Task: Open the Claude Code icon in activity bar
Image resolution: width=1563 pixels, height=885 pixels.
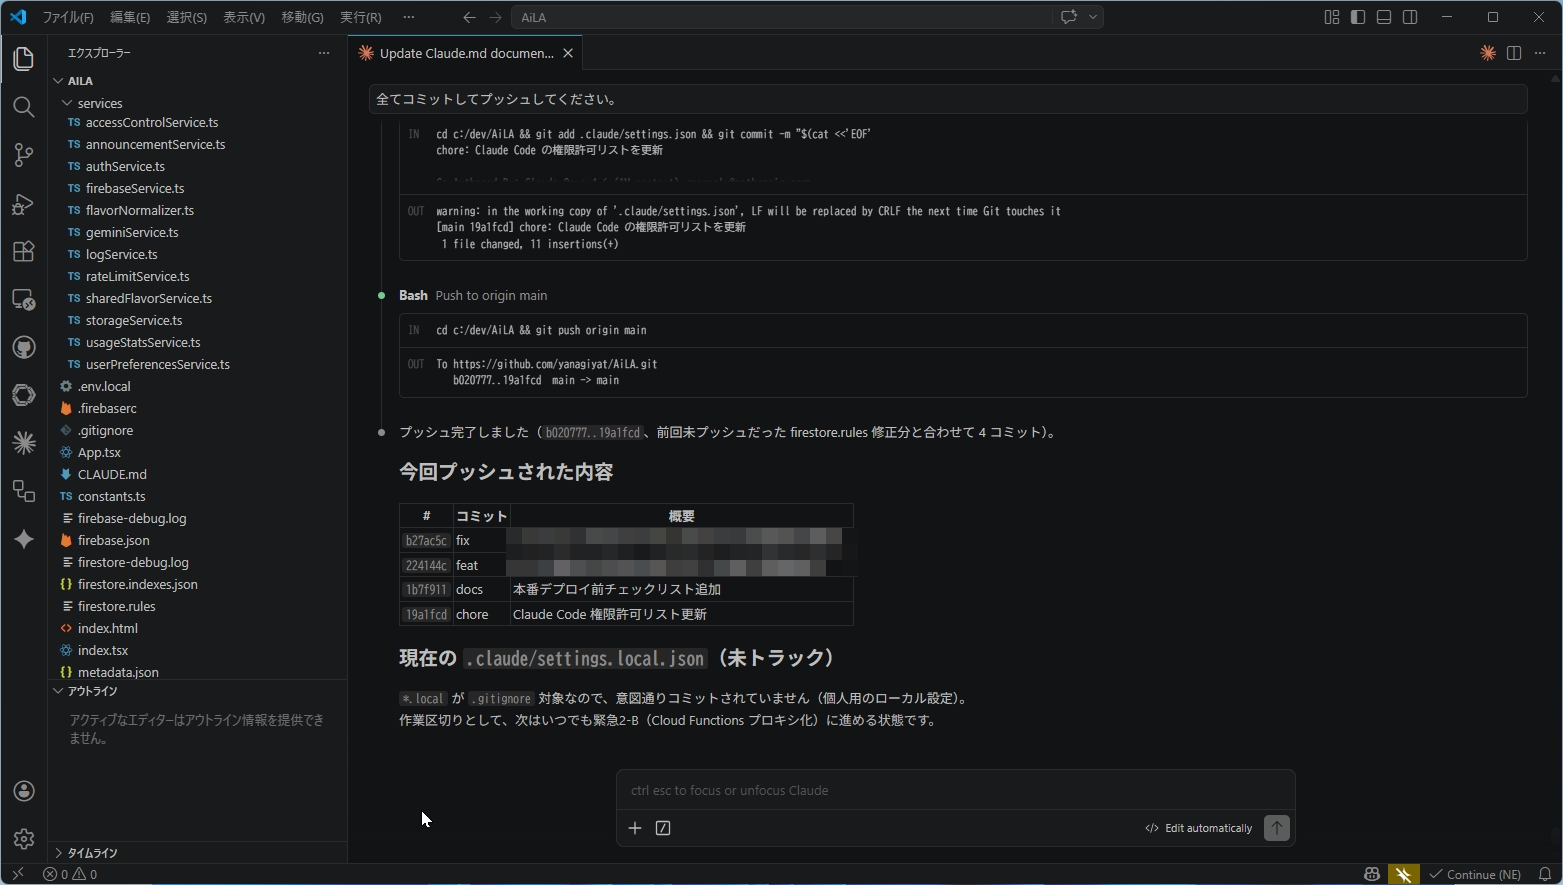Action: tap(24, 443)
